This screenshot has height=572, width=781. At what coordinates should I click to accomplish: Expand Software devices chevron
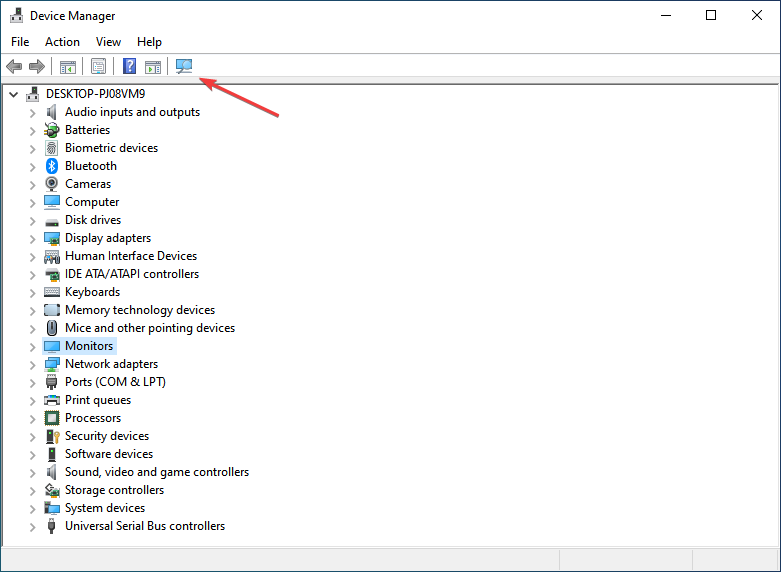[x=33, y=455]
